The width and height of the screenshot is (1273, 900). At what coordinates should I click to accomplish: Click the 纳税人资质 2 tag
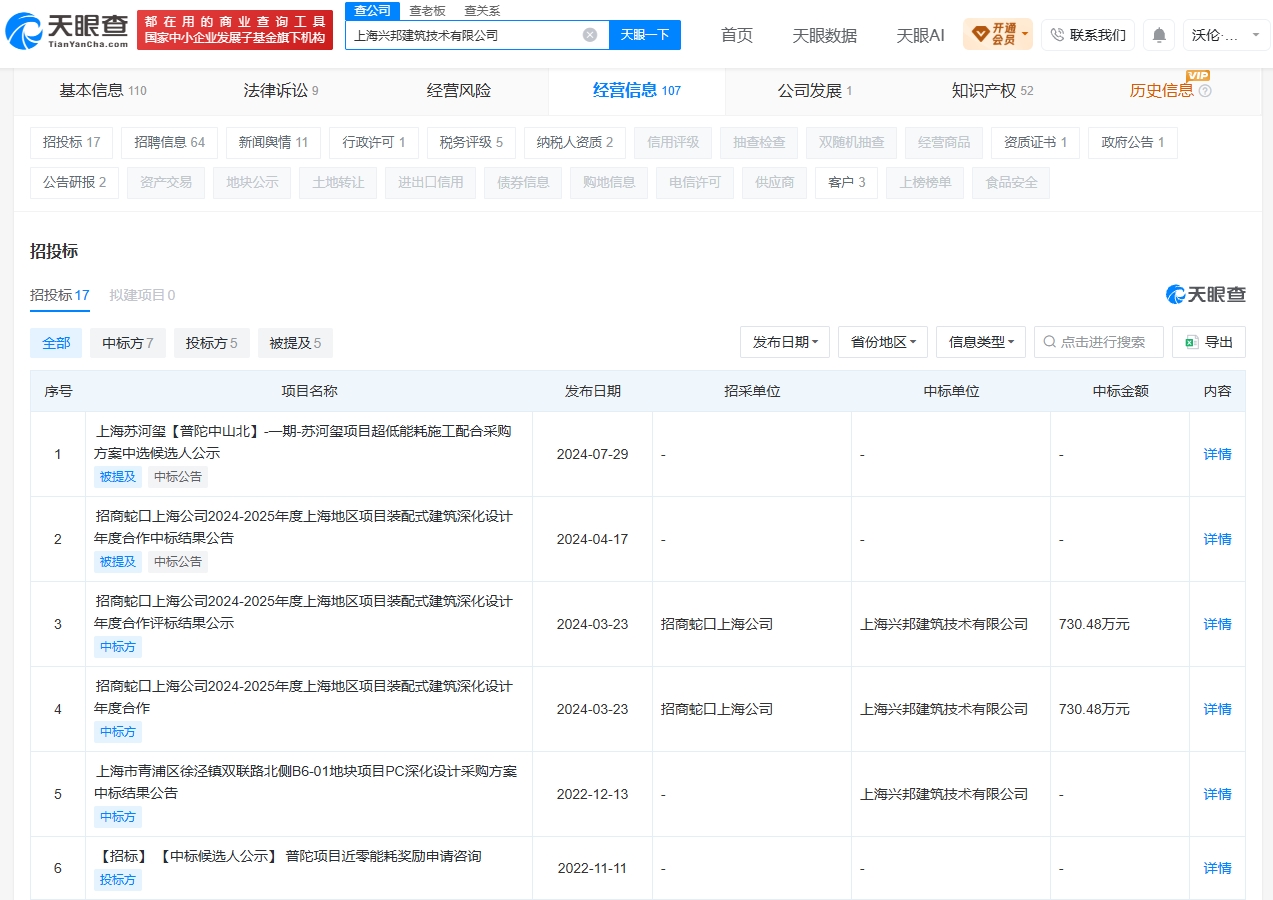[x=575, y=142]
